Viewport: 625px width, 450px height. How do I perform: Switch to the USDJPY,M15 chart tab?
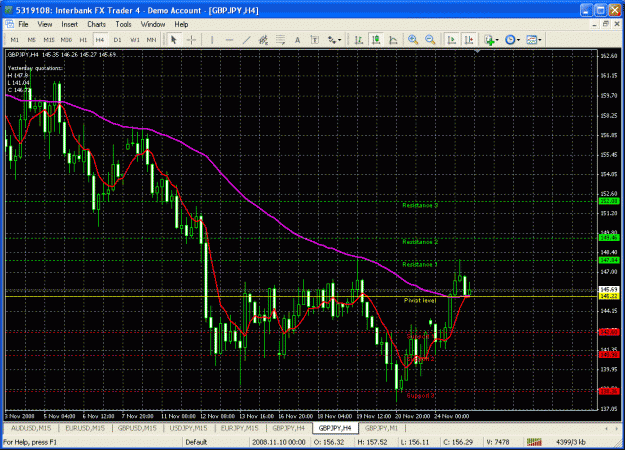tap(188, 428)
